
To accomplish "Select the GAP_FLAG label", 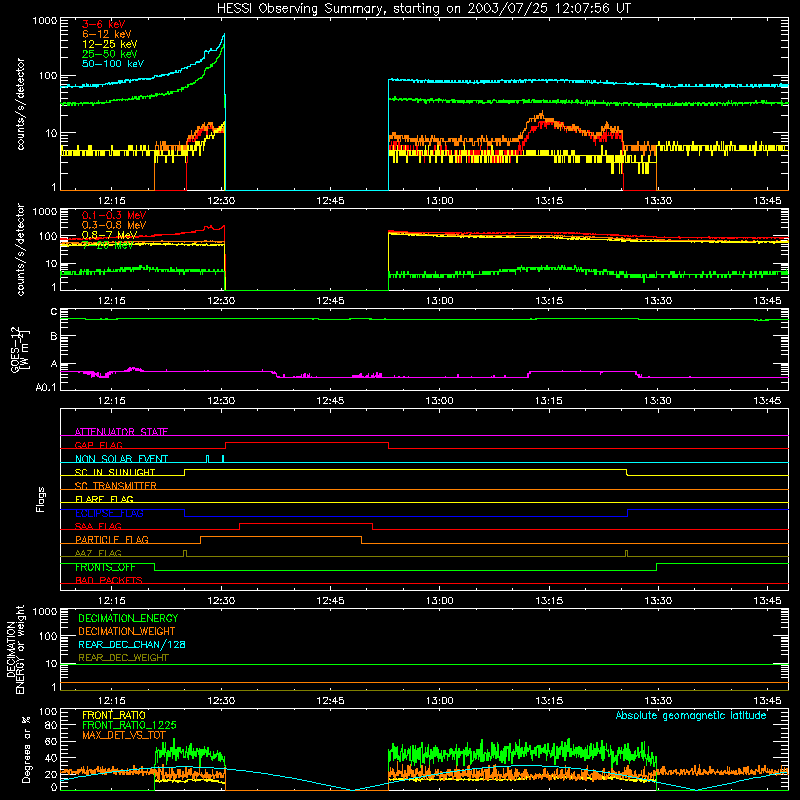I will coord(98,445).
